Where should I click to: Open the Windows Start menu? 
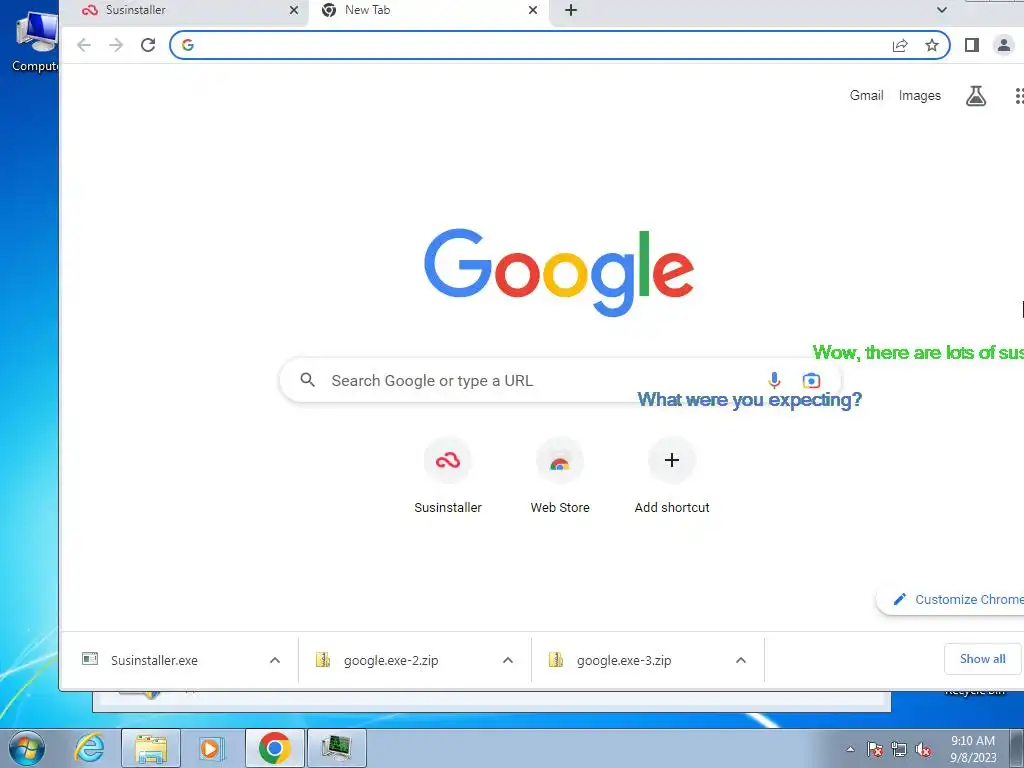pyautogui.click(x=26, y=748)
